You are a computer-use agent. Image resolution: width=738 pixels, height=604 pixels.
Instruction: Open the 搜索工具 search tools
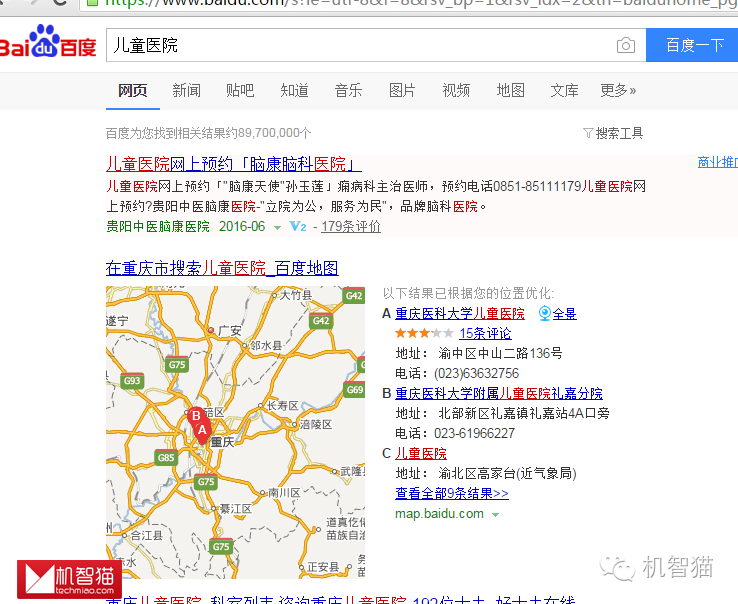pyautogui.click(x=619, y=133)
